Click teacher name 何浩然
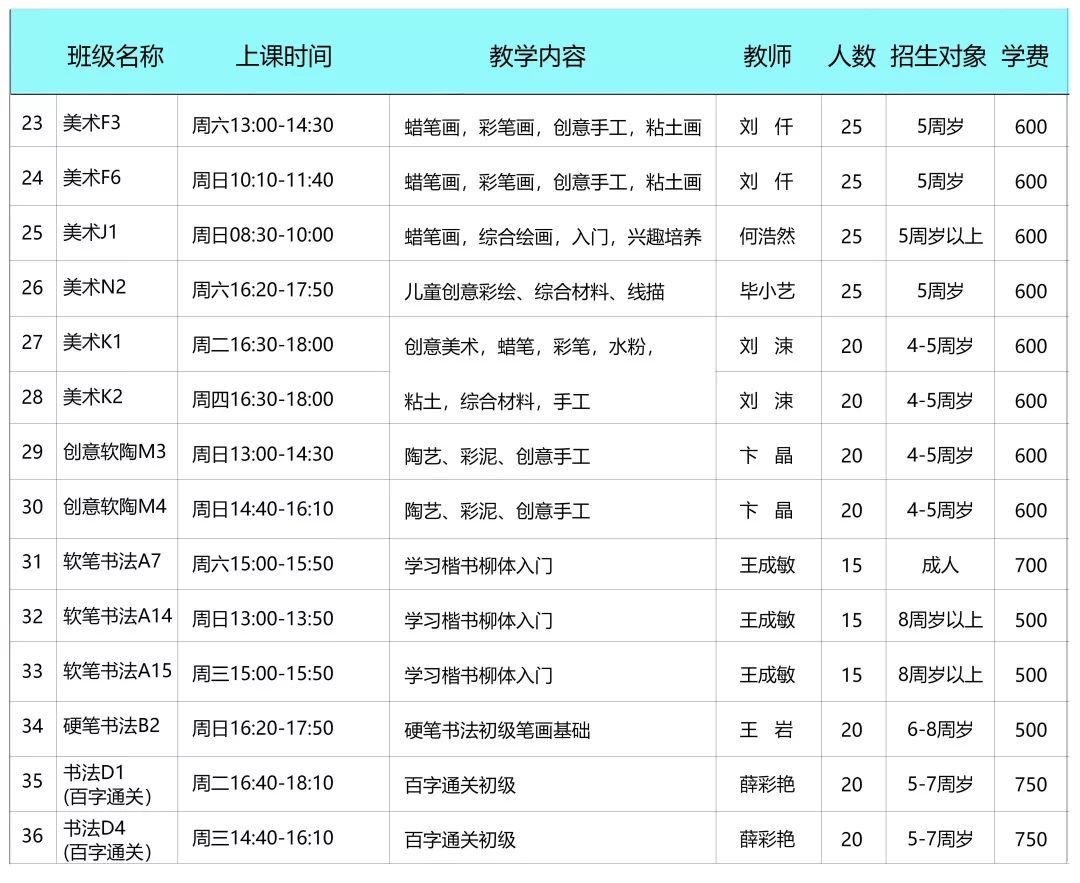Screen dimensions: 1080x883 point(767,237)
